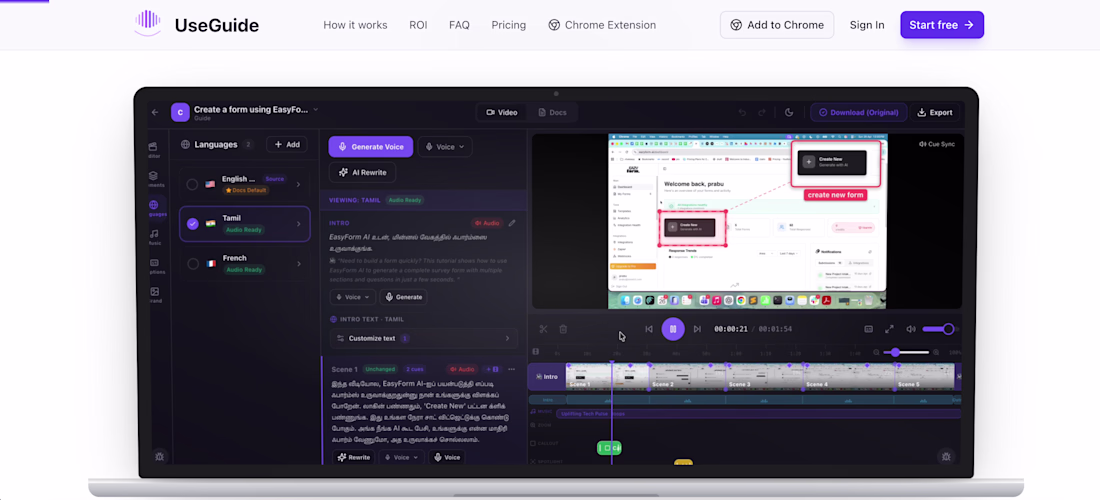Toggle the Scene 1 Audio badge

click(x=462, y=369)
